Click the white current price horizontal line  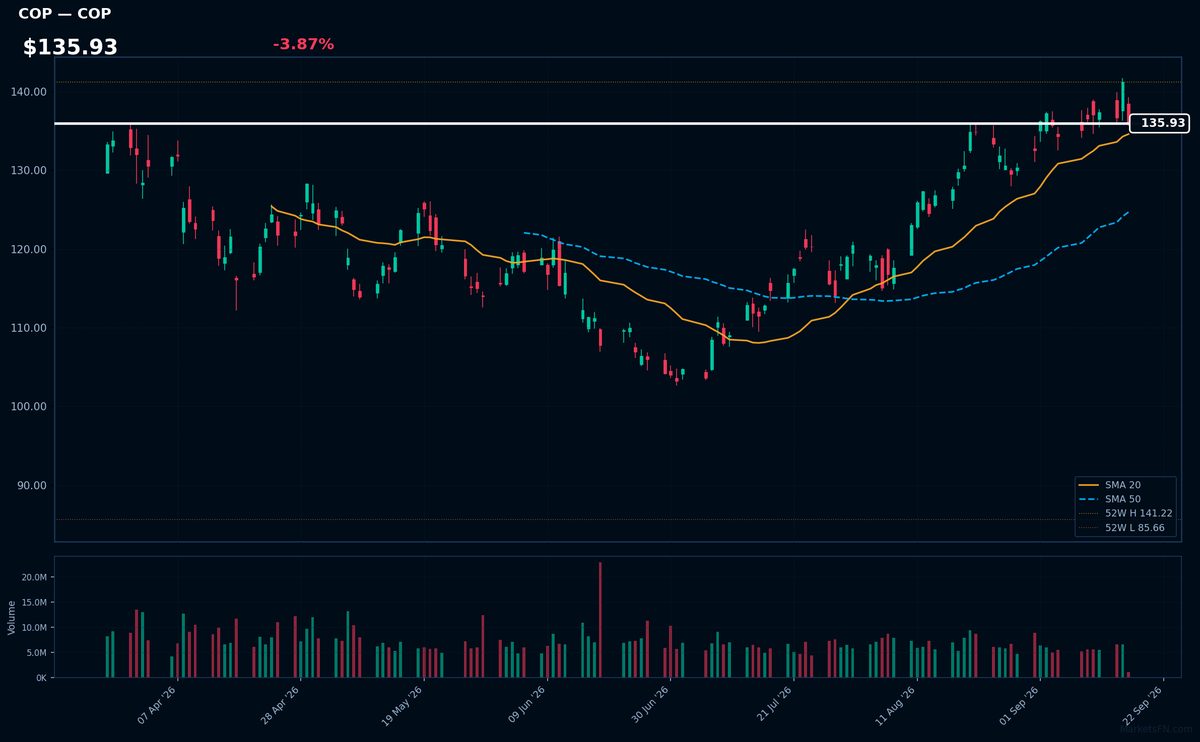[x=592, y=123]
